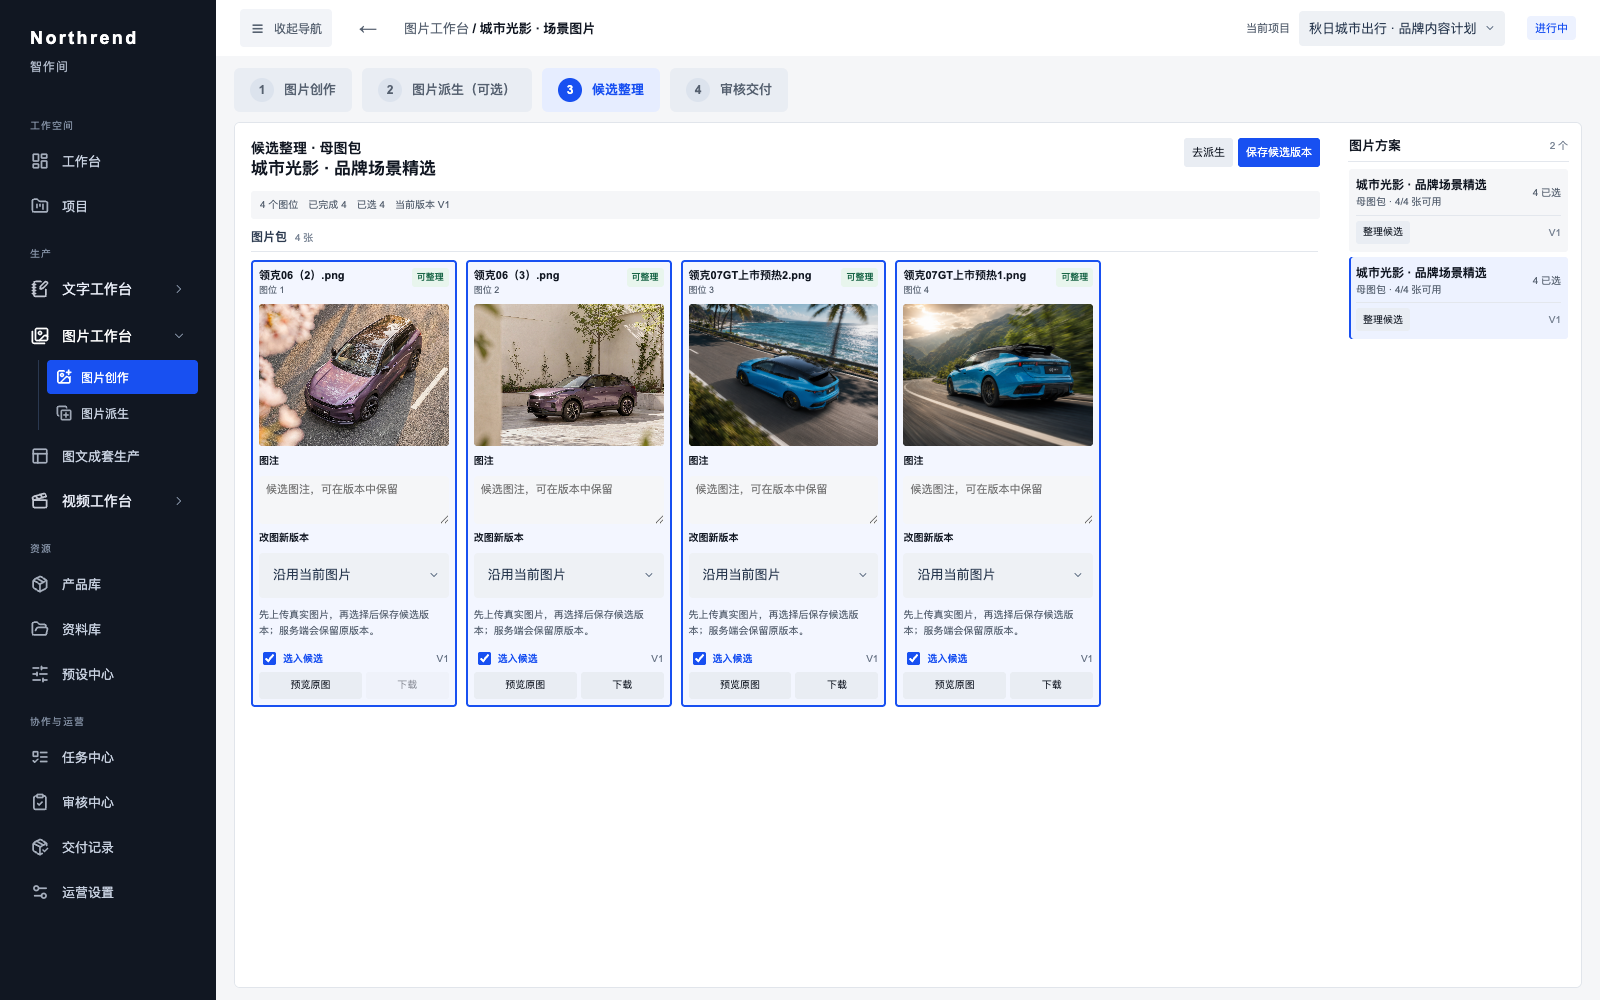Open the 当前项目 project dropdown

[x=1401, y=29]
